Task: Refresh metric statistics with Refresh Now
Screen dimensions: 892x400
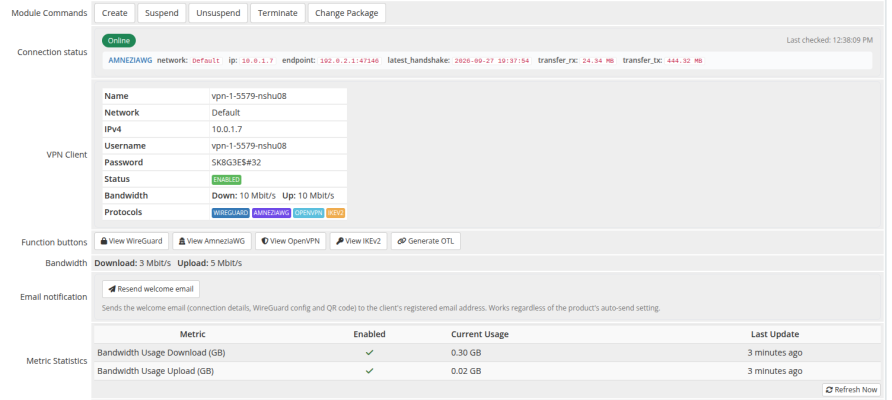Action: point(852,390)
